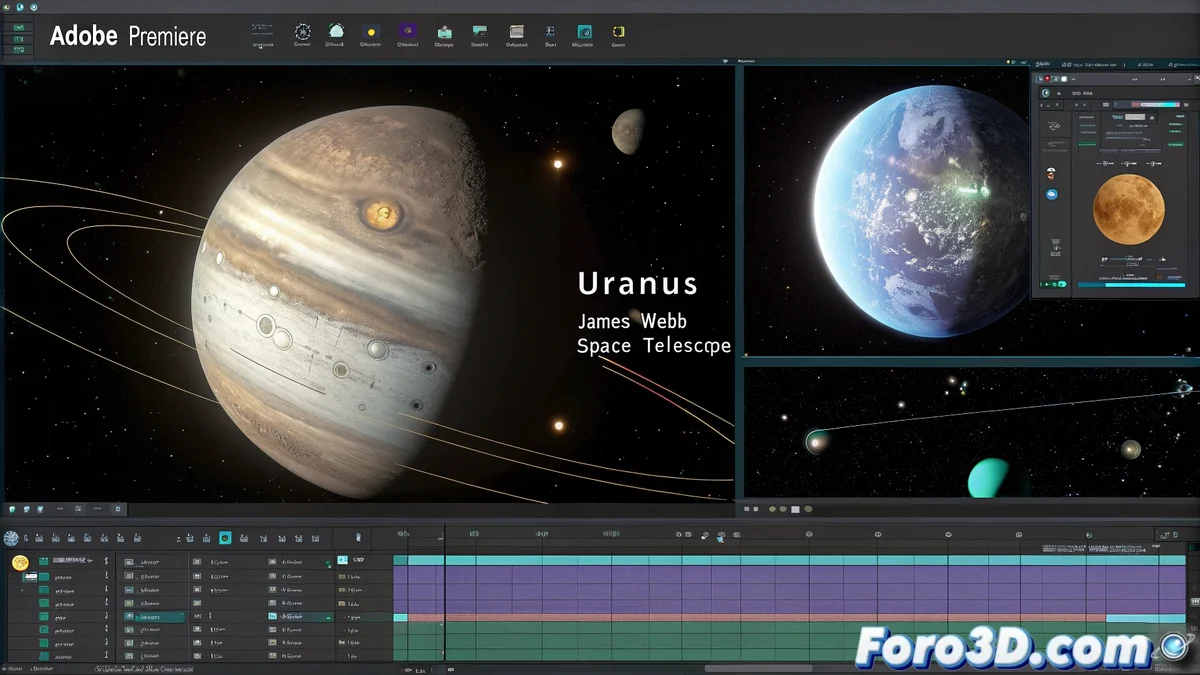Click the 'James Webb' text line
1200x675 pixels.
[x=632, y=322]
